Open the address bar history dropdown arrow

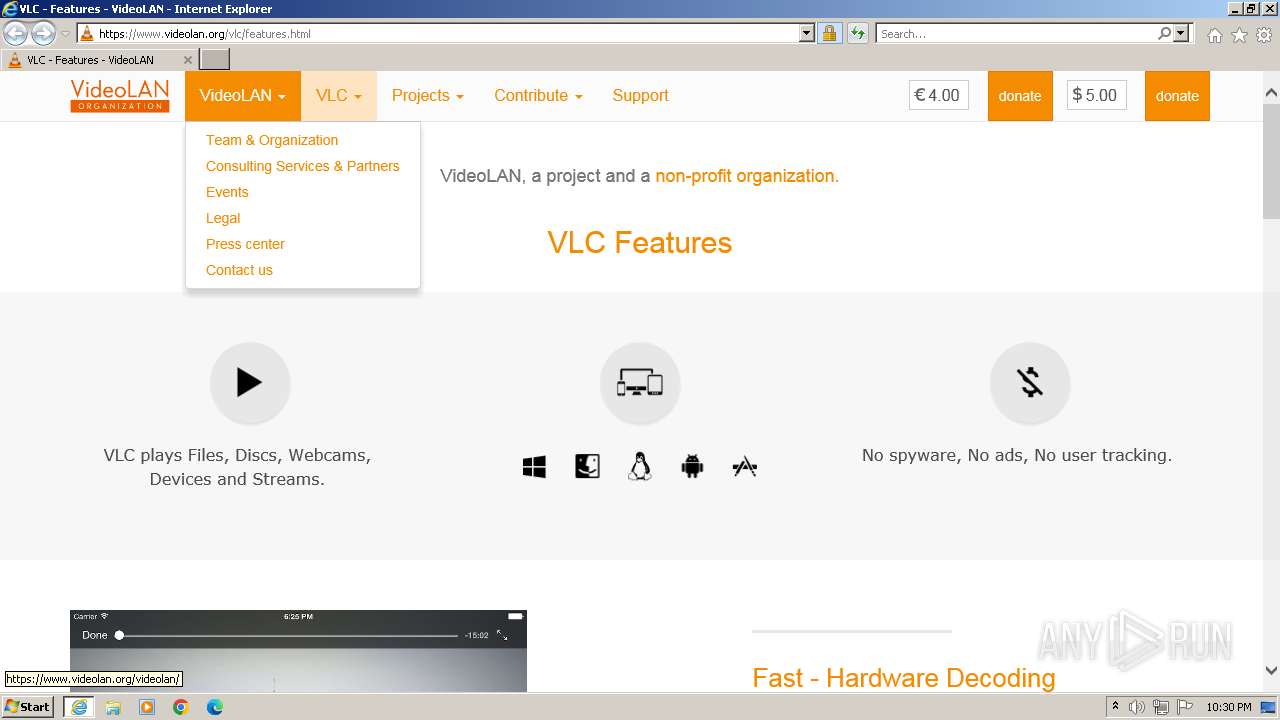[x=807, y=33]
